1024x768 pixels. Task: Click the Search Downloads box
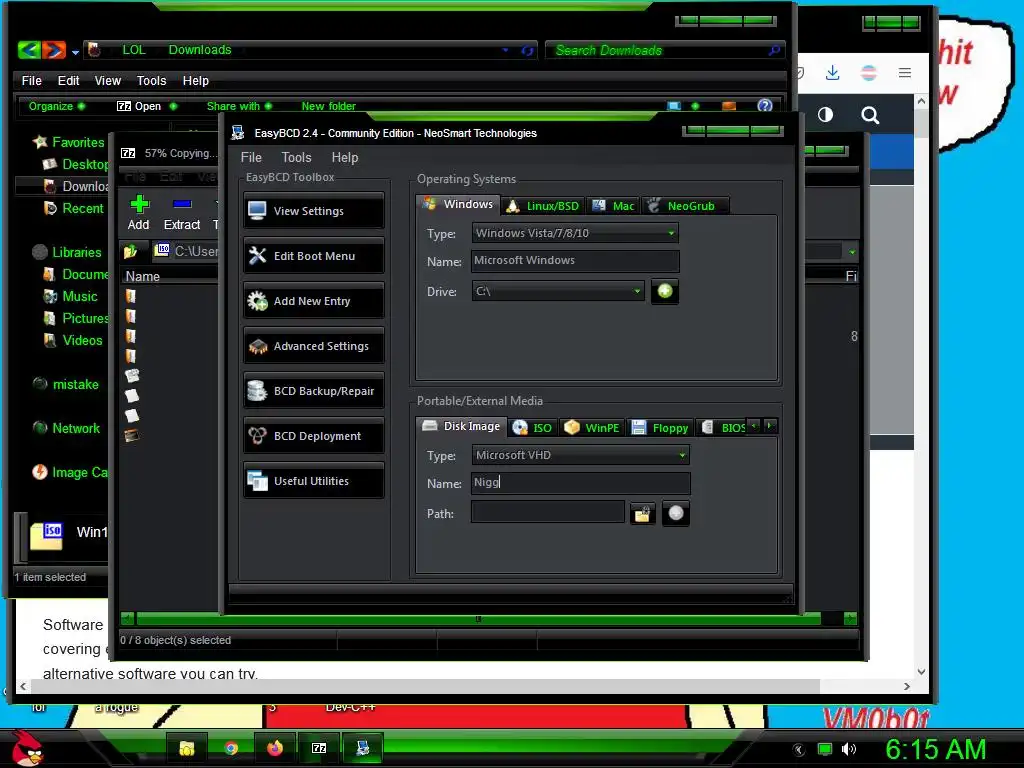(665, 50)
